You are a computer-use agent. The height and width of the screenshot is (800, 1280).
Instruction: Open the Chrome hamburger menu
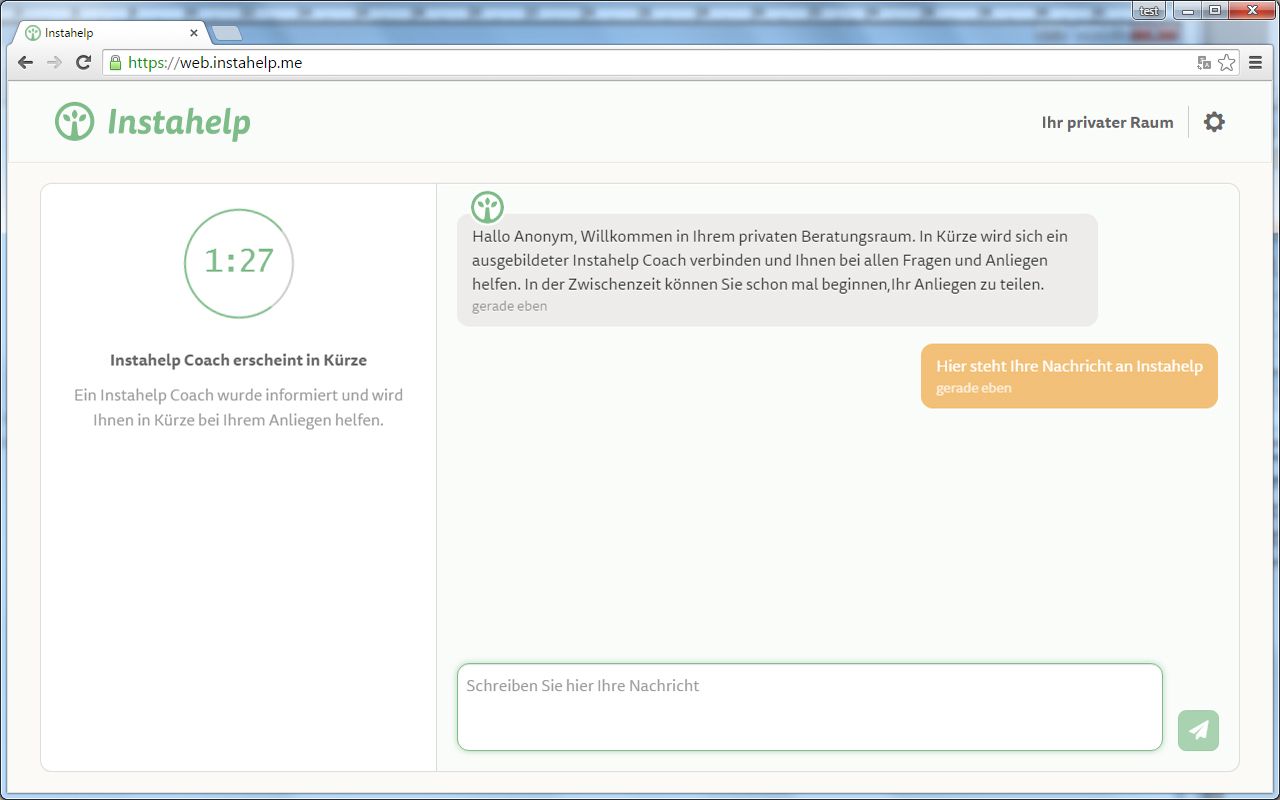point(1256,62)
